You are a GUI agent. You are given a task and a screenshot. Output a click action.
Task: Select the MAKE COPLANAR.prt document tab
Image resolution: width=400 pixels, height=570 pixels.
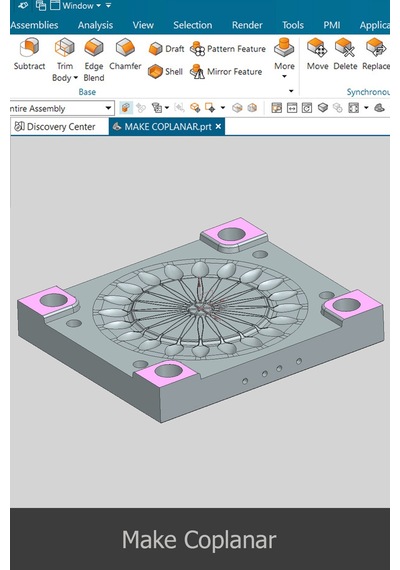[167, 127]
